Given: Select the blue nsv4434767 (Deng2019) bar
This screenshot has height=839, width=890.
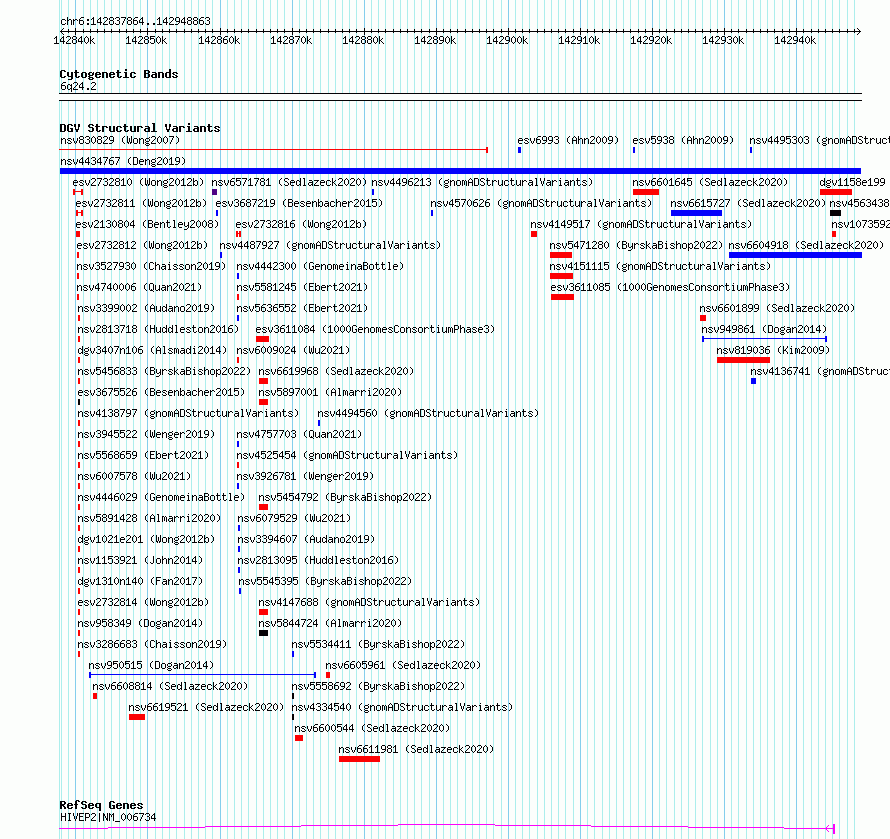Looking at the screenshot, I should click(460, 171).
